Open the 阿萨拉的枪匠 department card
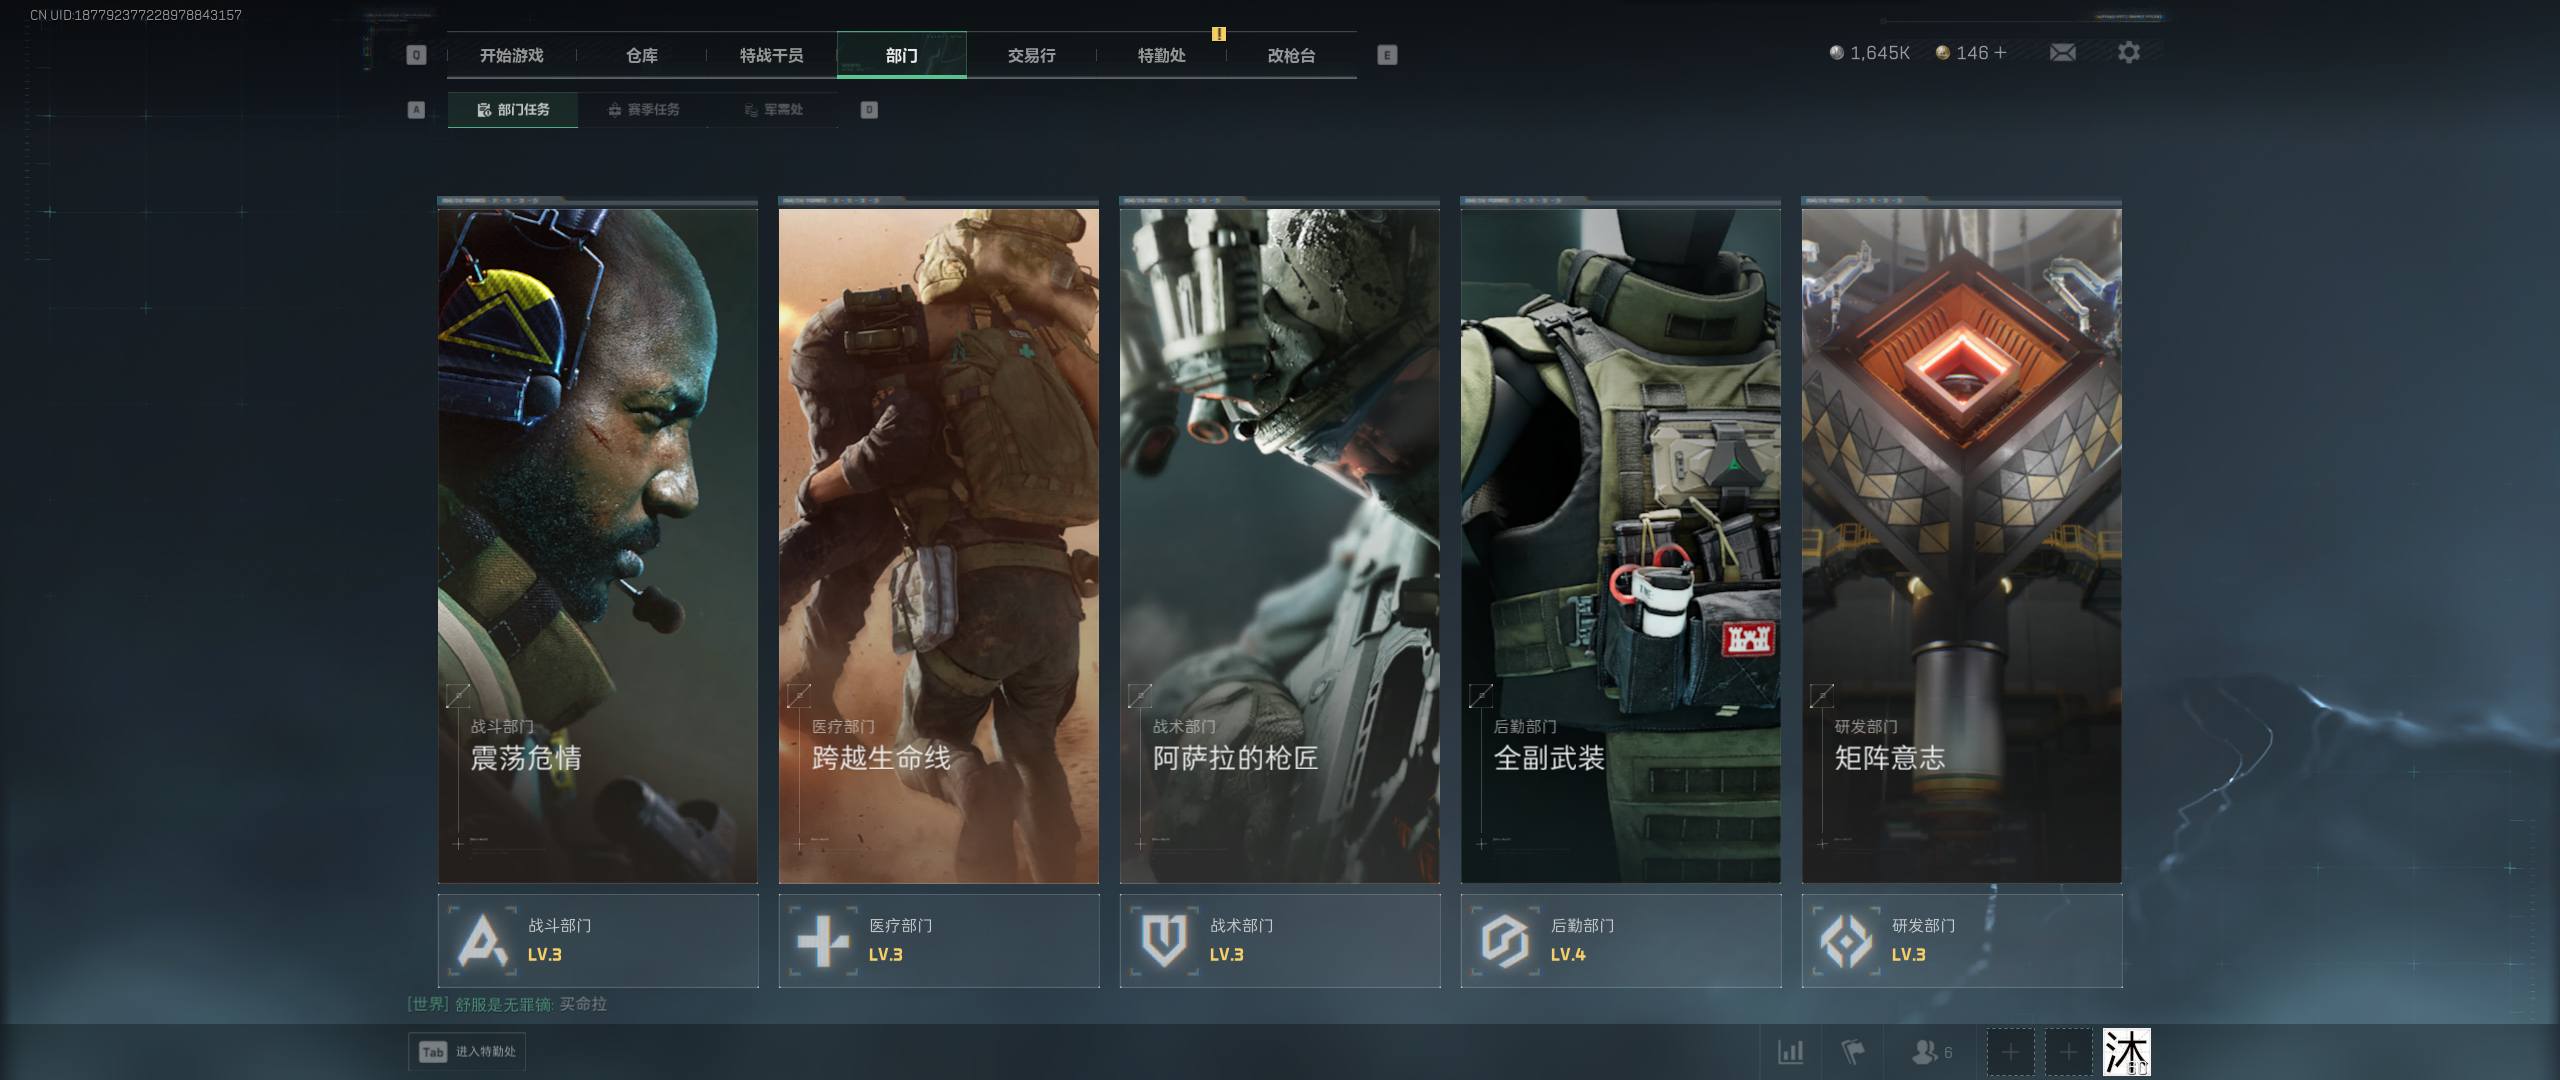 coord(1279,545)
